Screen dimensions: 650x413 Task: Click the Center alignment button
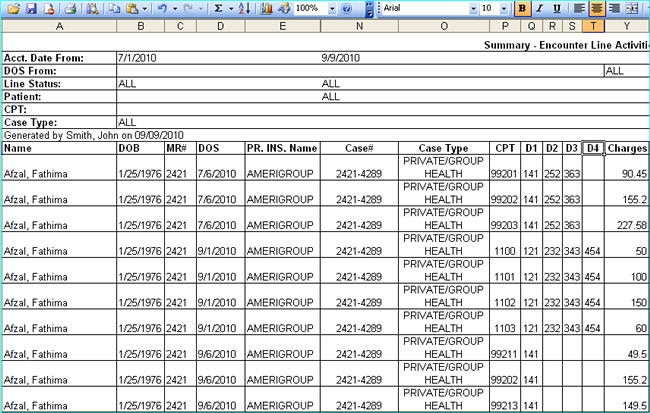click(594, 8)
